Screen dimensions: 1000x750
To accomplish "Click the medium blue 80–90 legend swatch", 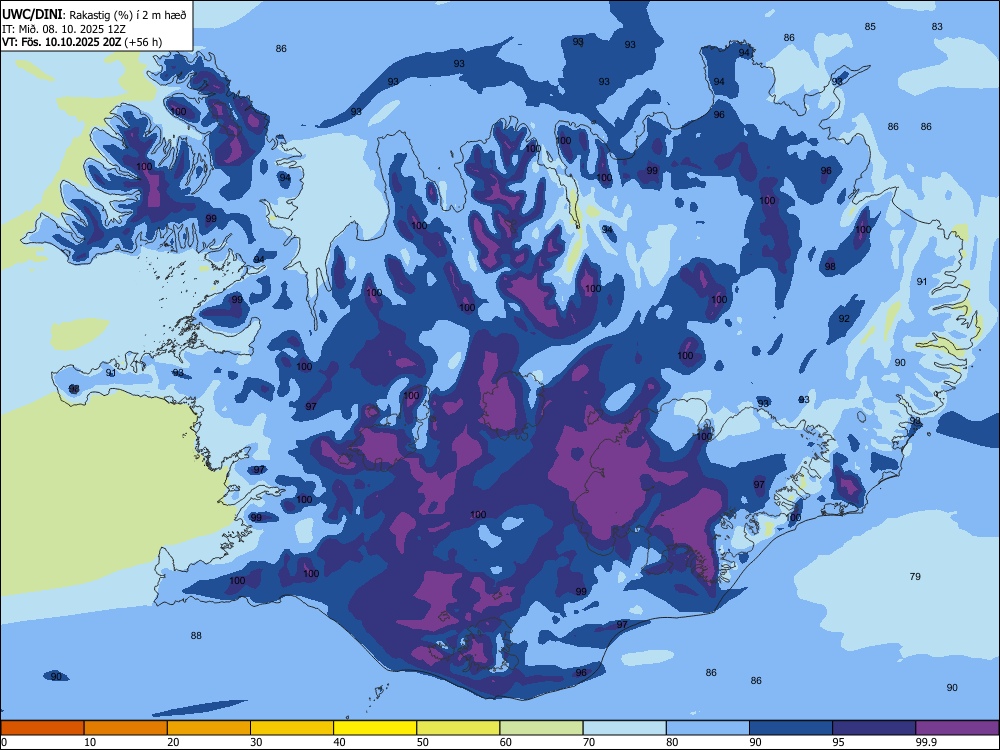I will point(708,728).
